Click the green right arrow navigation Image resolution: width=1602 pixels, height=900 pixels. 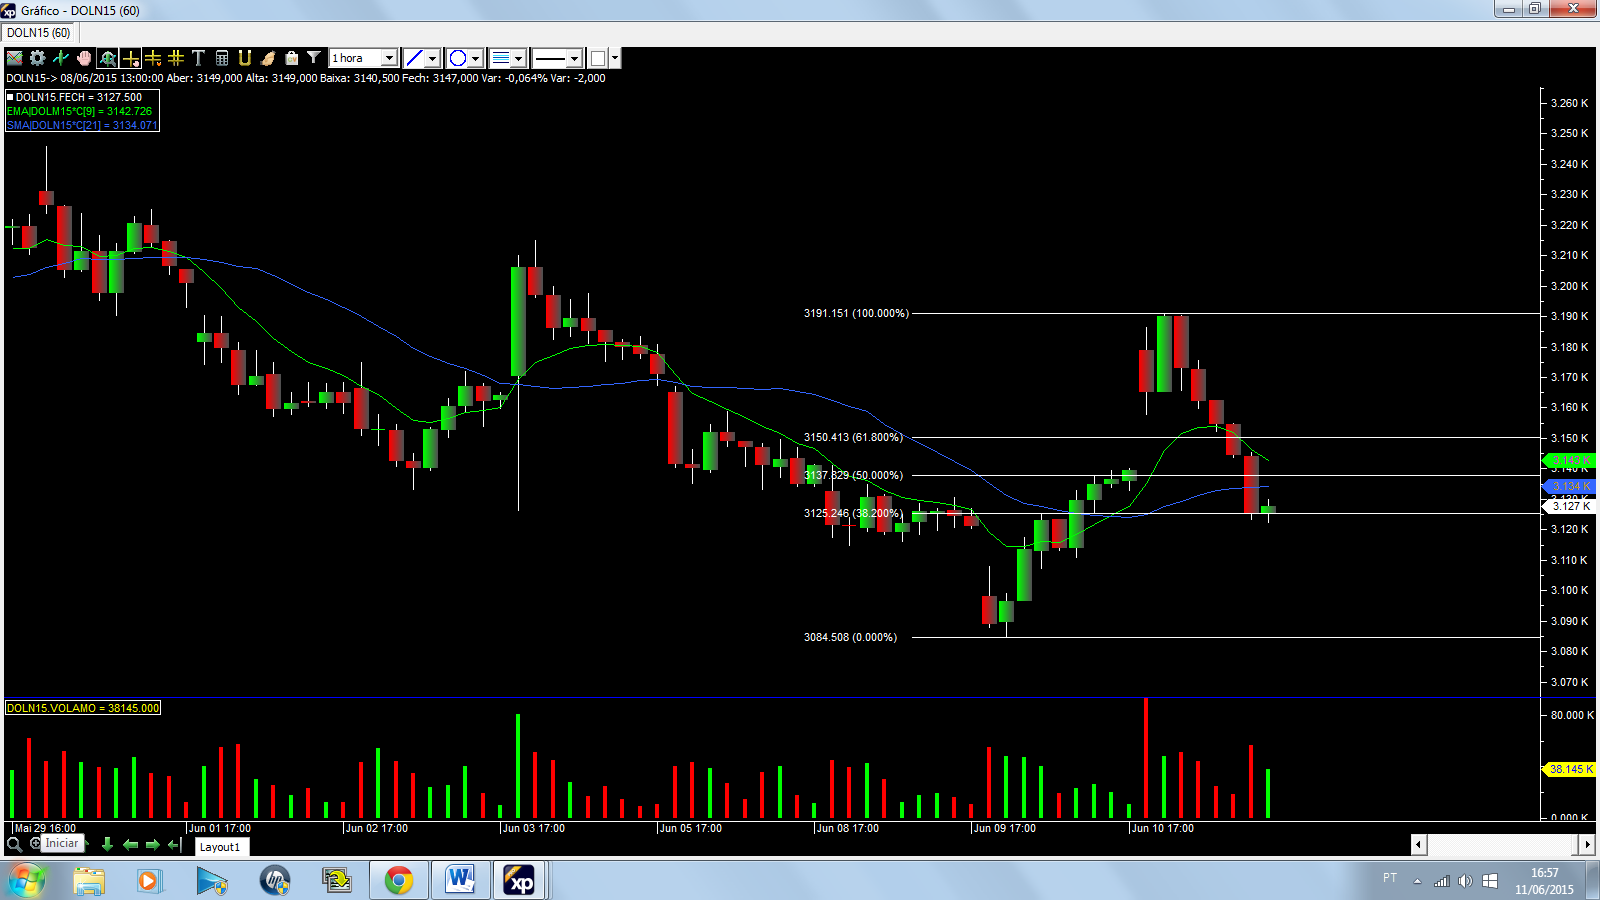point(152,845)
